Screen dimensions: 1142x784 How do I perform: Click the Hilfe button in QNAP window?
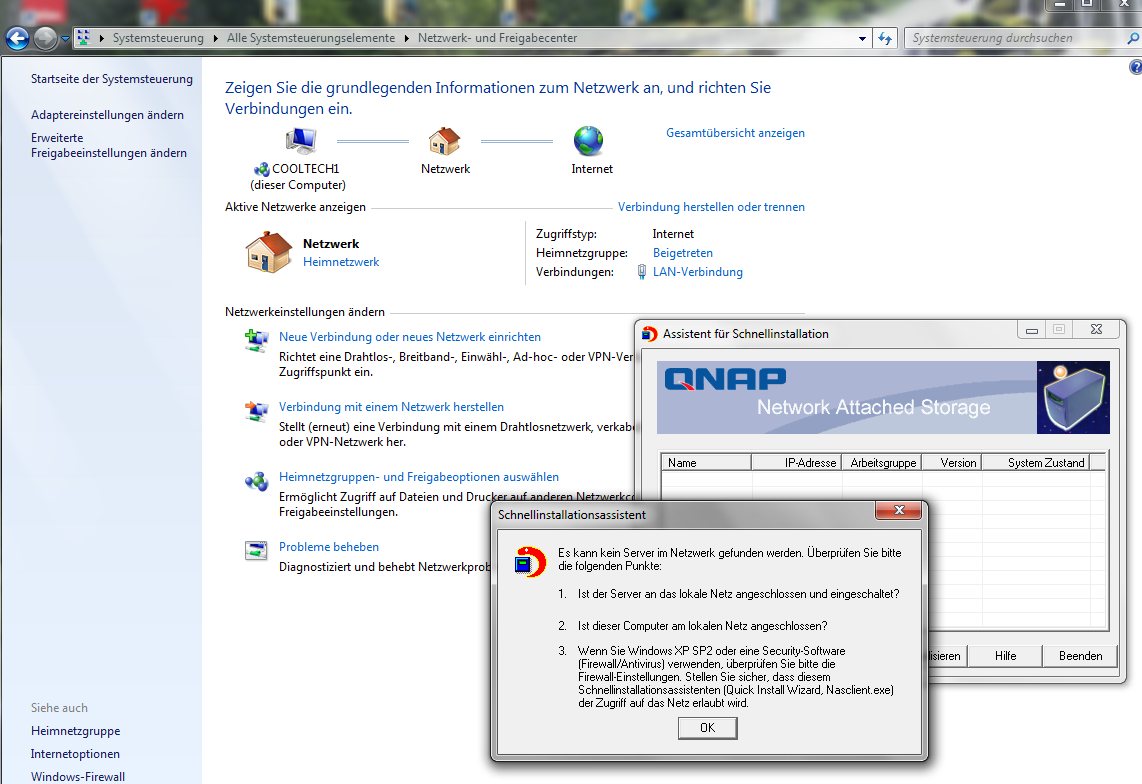click(1005, 656)
